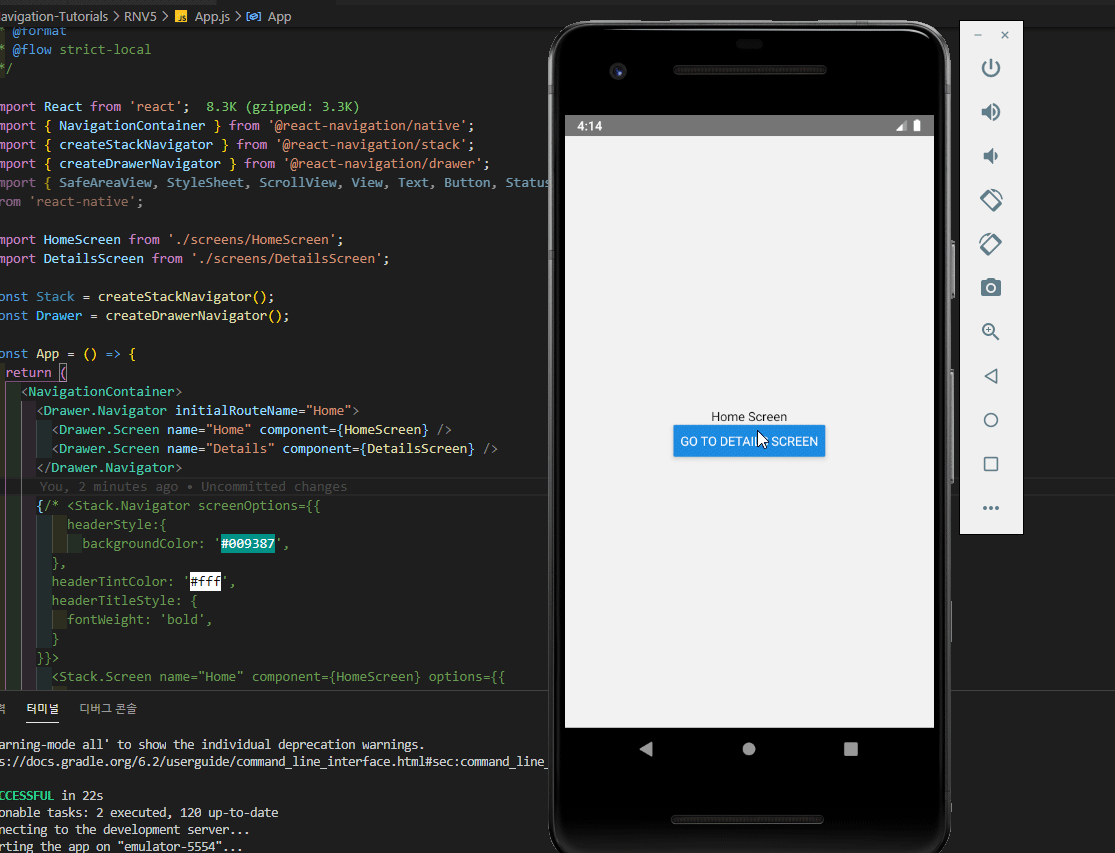Click the emulator Power button icon

(991, 68)
